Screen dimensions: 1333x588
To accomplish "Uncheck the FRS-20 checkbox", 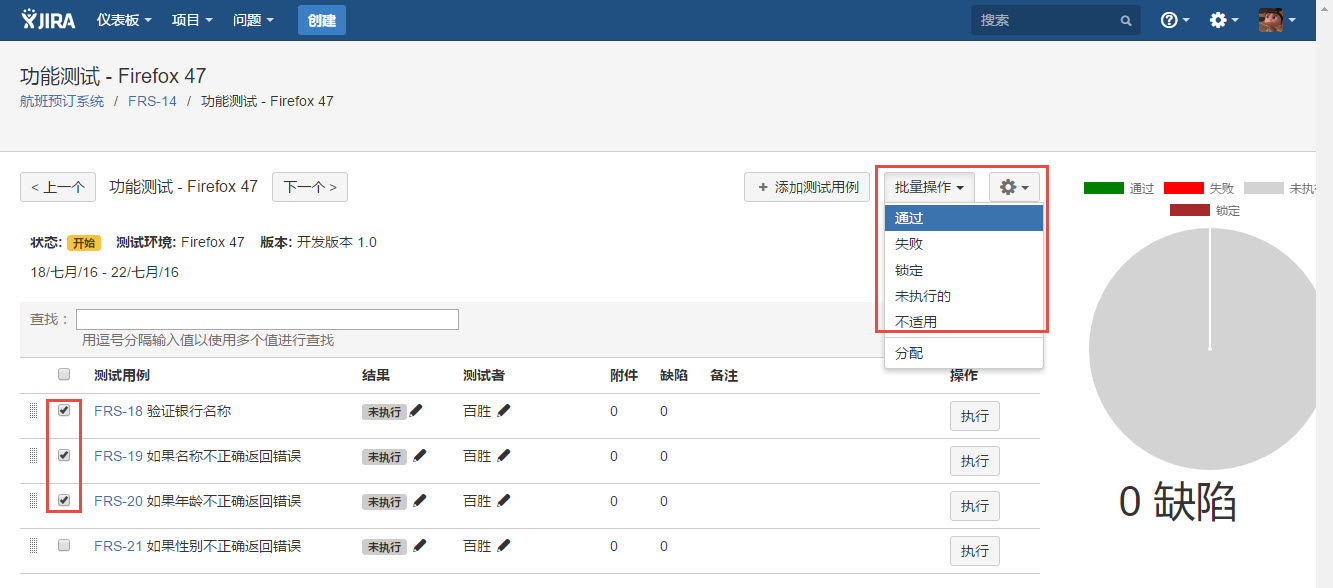I will point(64,500).
